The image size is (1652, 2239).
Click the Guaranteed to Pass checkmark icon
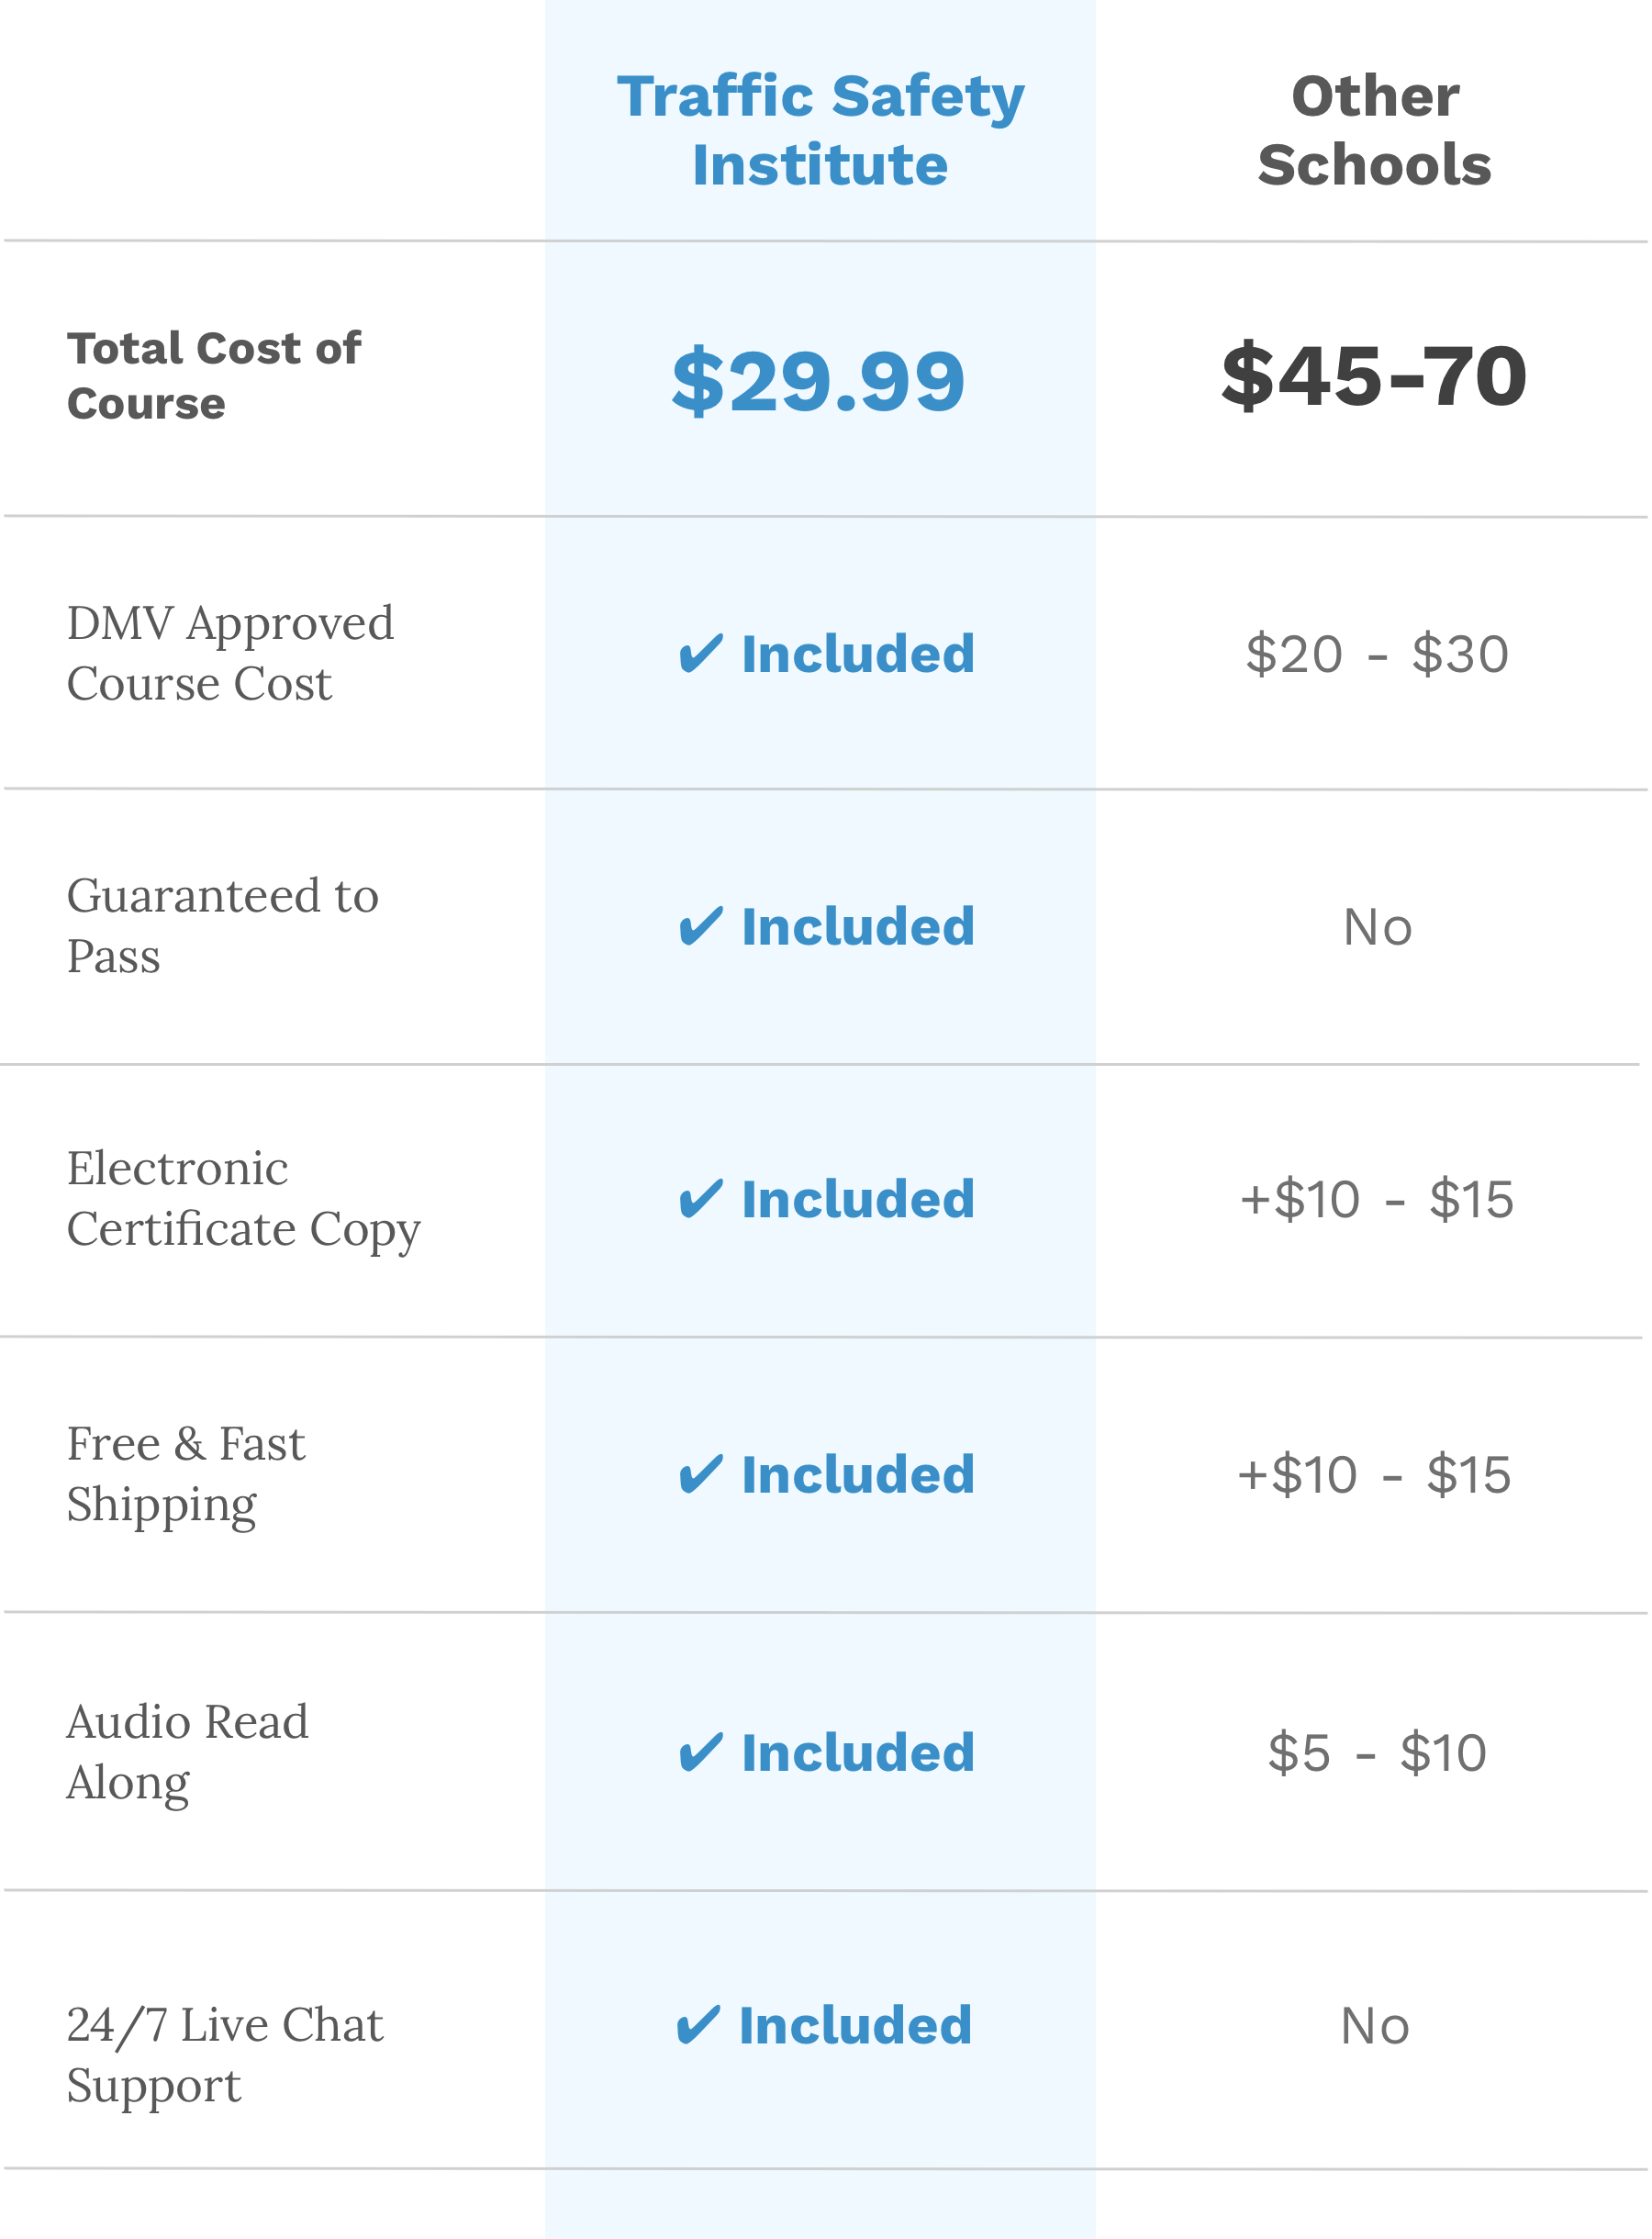tap(701, 928)
